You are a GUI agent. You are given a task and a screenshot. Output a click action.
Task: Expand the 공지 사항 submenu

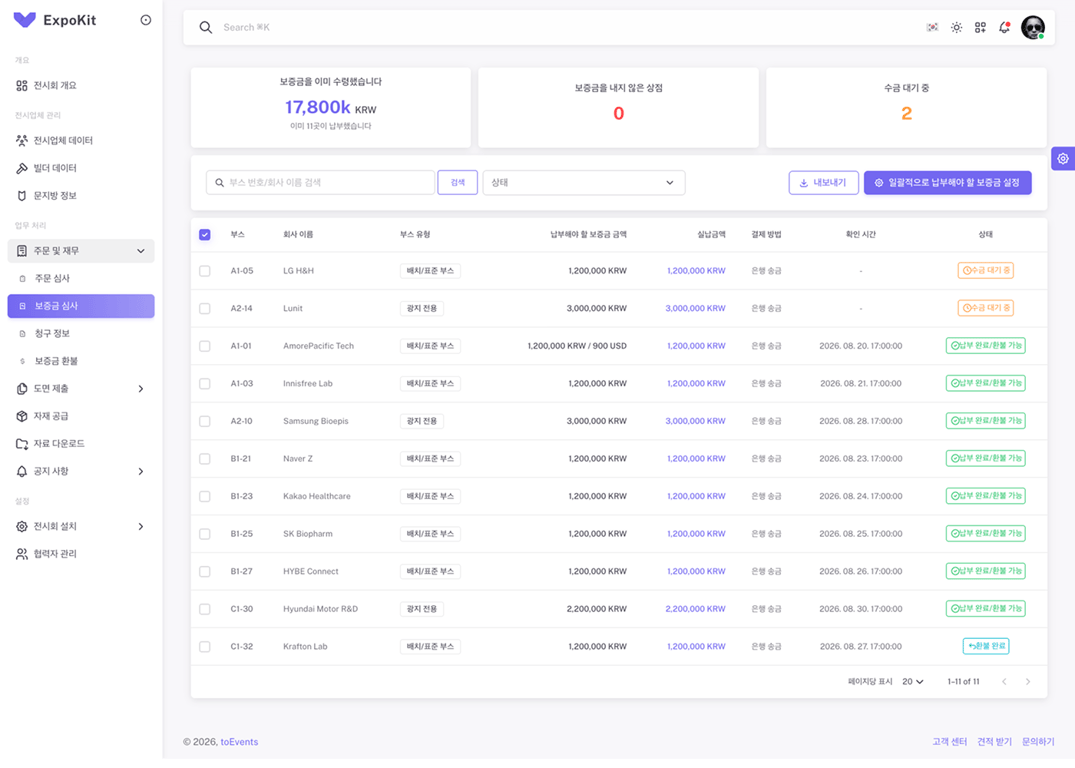tap(141, 471)
